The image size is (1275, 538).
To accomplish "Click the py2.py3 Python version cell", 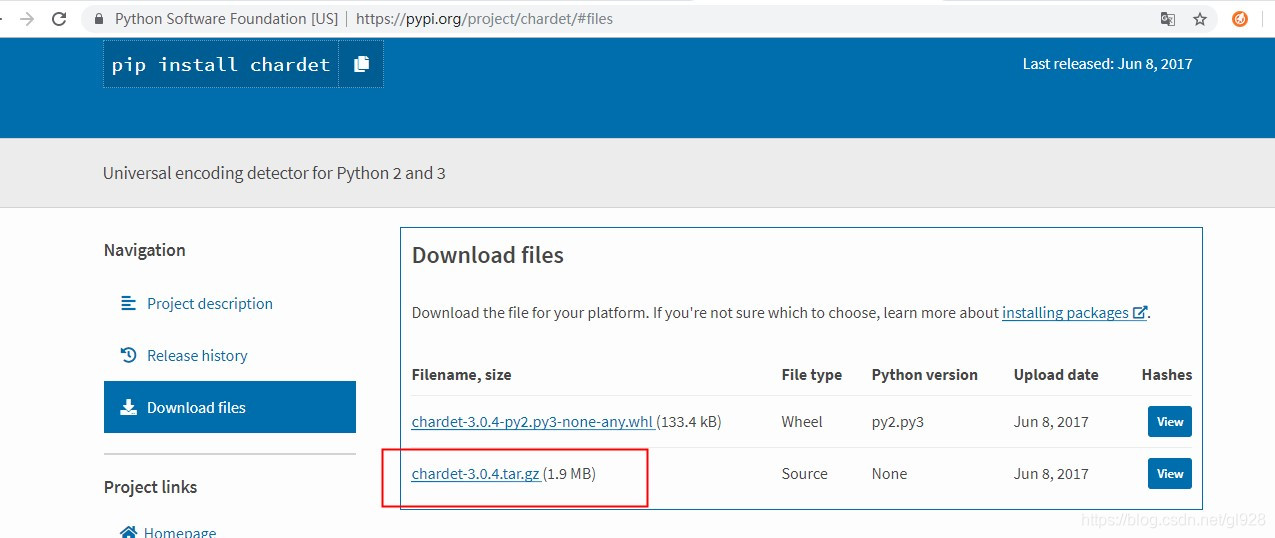I will click(898, 422).
